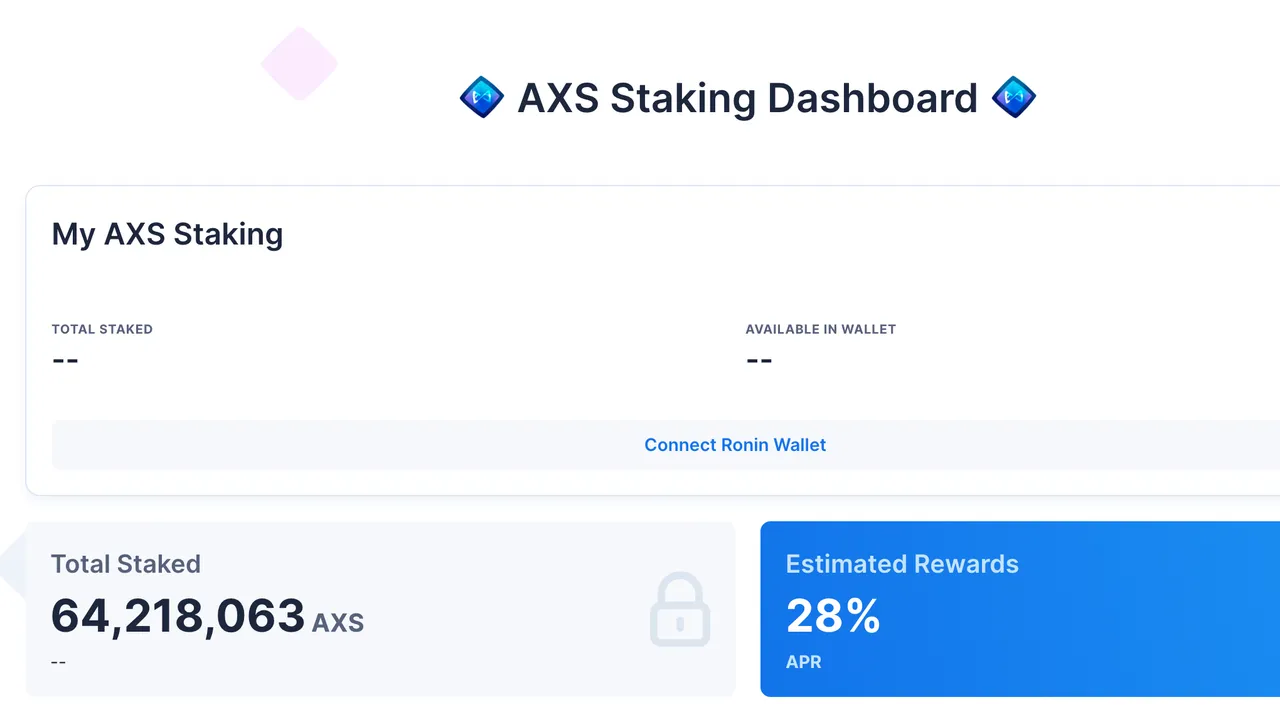Click the pink diamond shape near top

pyautogui.click(x=299, y=64)
